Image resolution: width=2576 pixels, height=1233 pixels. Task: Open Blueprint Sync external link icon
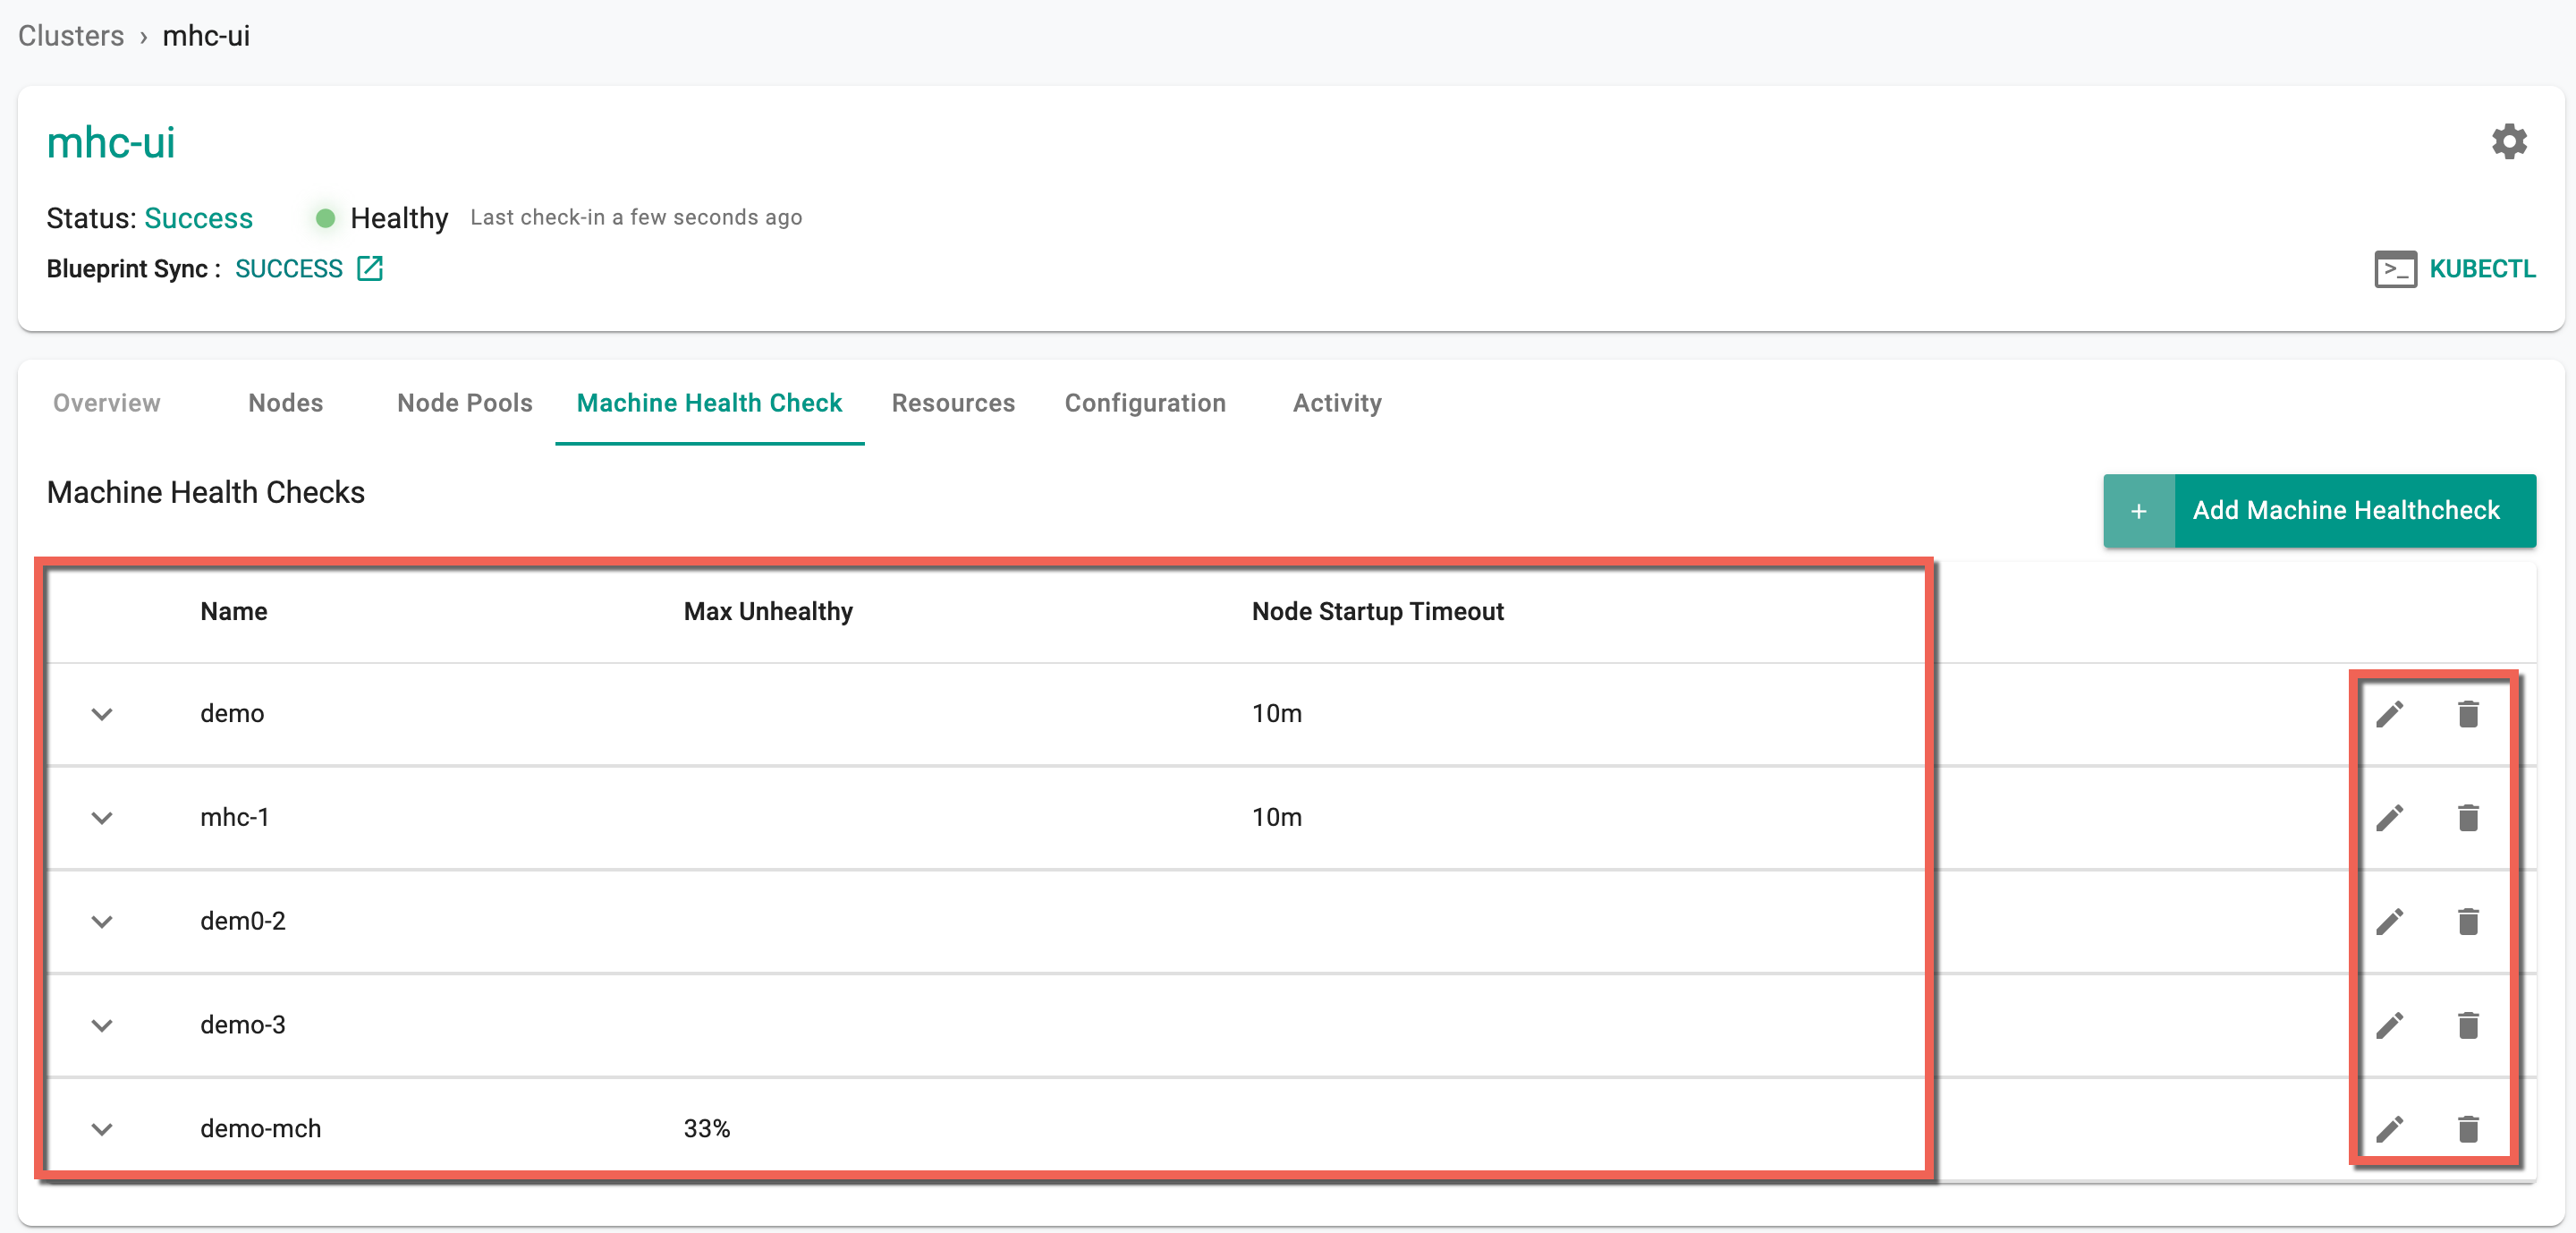coord(369,268)
